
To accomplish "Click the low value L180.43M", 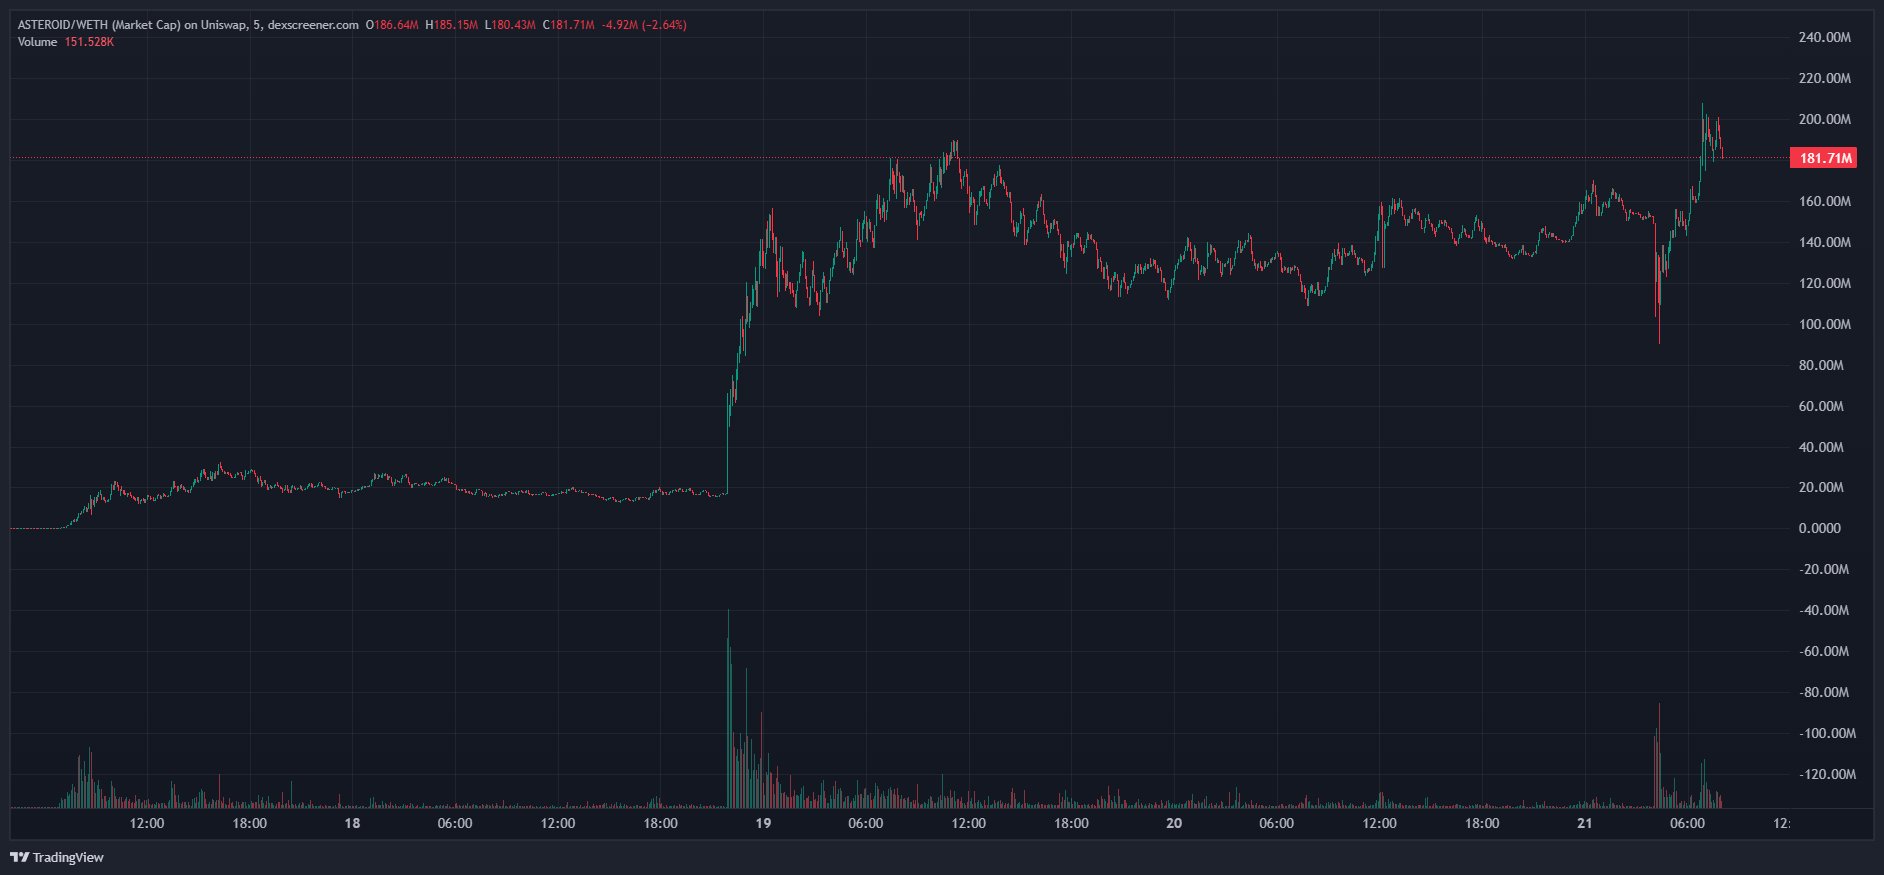I will [x=510, y=25].
